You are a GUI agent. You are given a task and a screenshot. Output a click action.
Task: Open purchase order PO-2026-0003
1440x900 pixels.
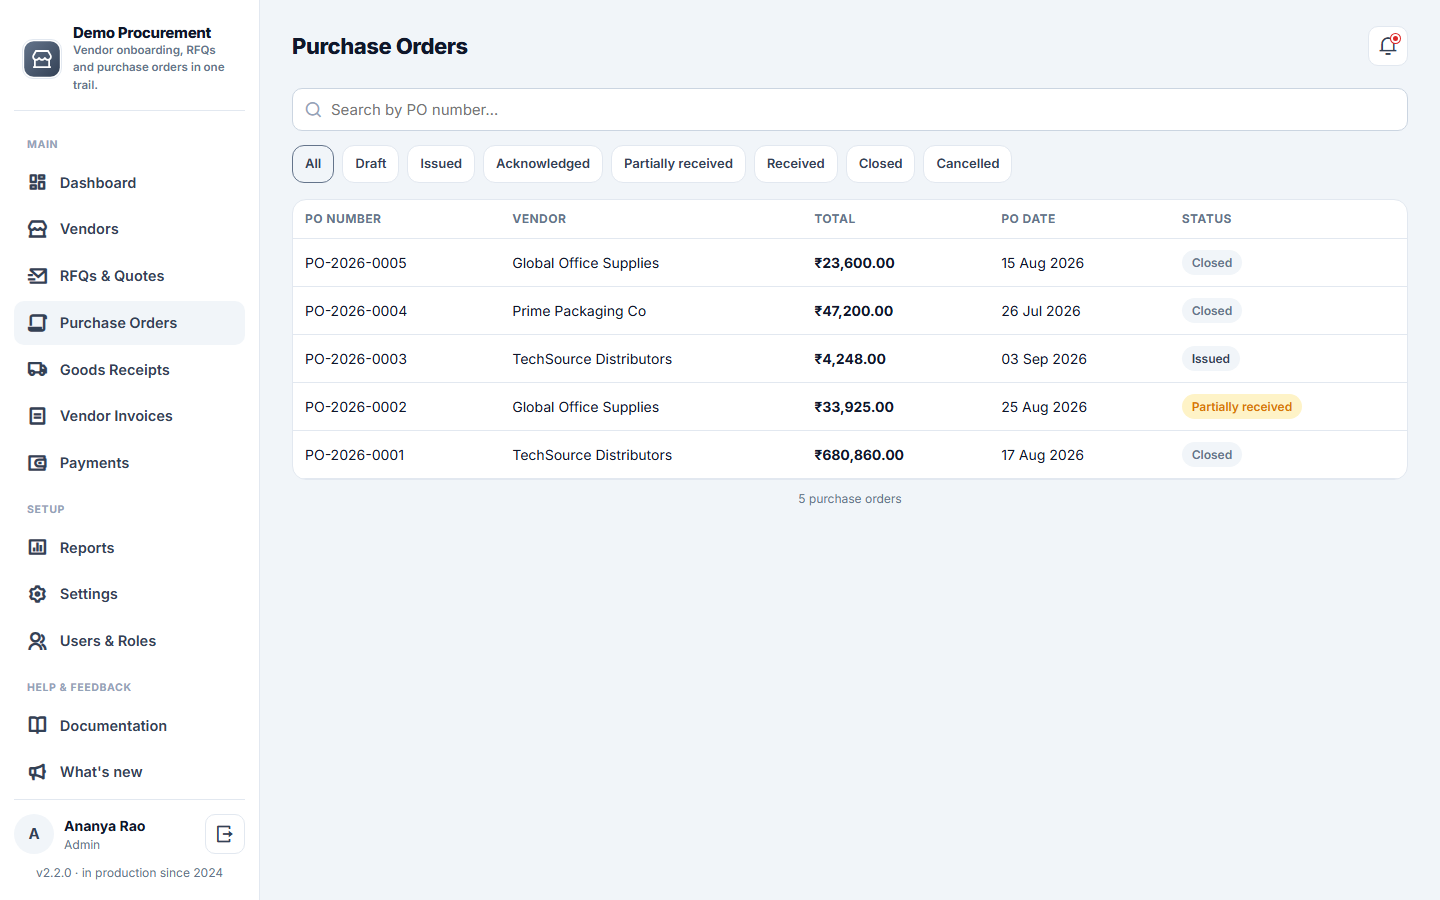tap(850, 359)
